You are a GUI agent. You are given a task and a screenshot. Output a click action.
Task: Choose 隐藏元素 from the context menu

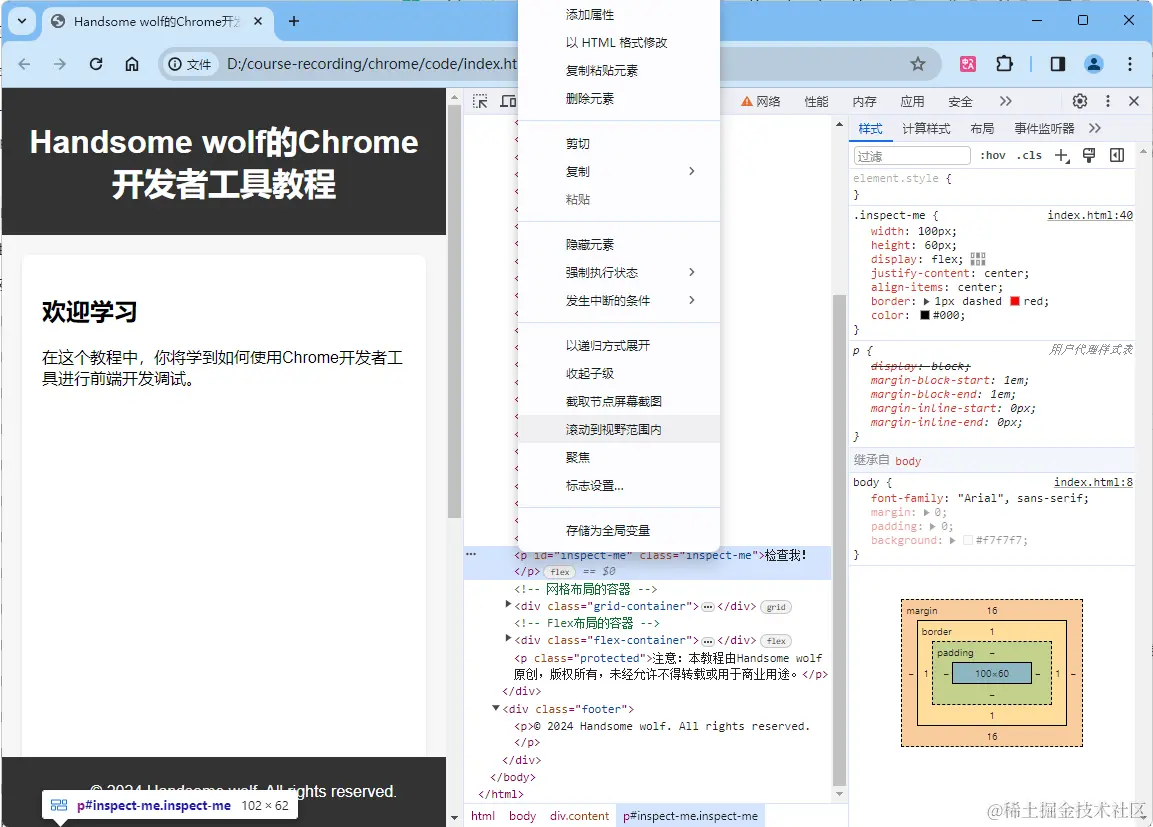coord(590,245)
